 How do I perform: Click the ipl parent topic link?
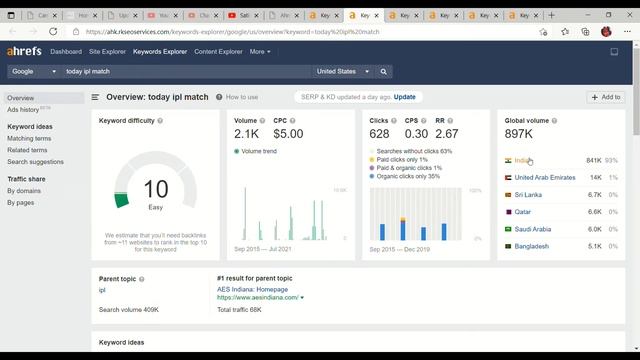(x=102, y=290)
